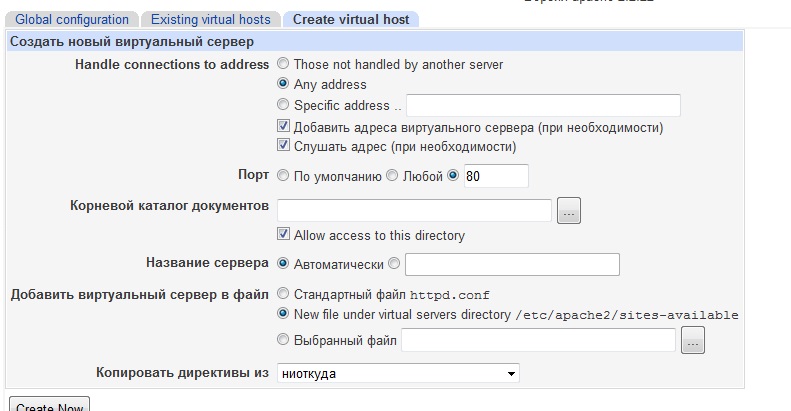Uncheck 'Allow access to this directory'
The height and width of the screenshot is (411, 791).
(x=284, y=236)
